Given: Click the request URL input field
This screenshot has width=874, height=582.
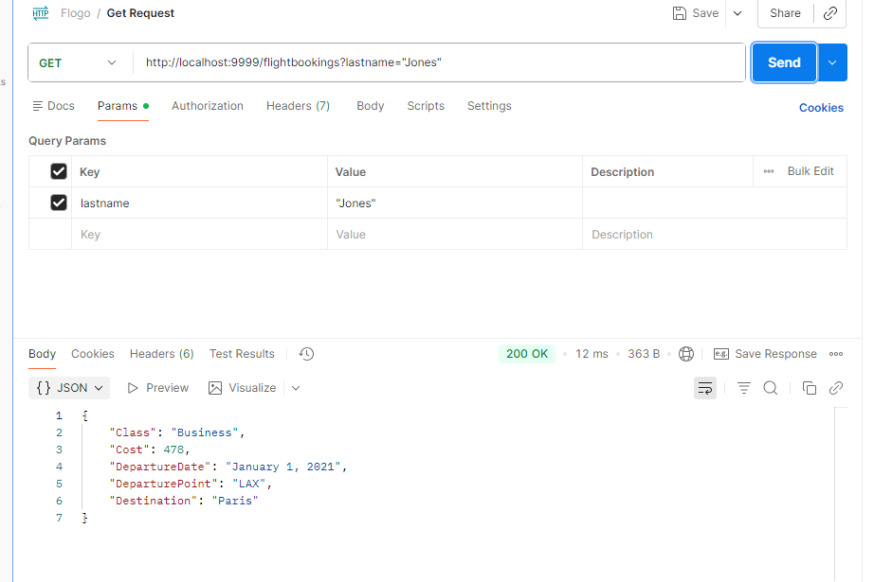Looking at the screenshot, I should click(x=440, y=63).
